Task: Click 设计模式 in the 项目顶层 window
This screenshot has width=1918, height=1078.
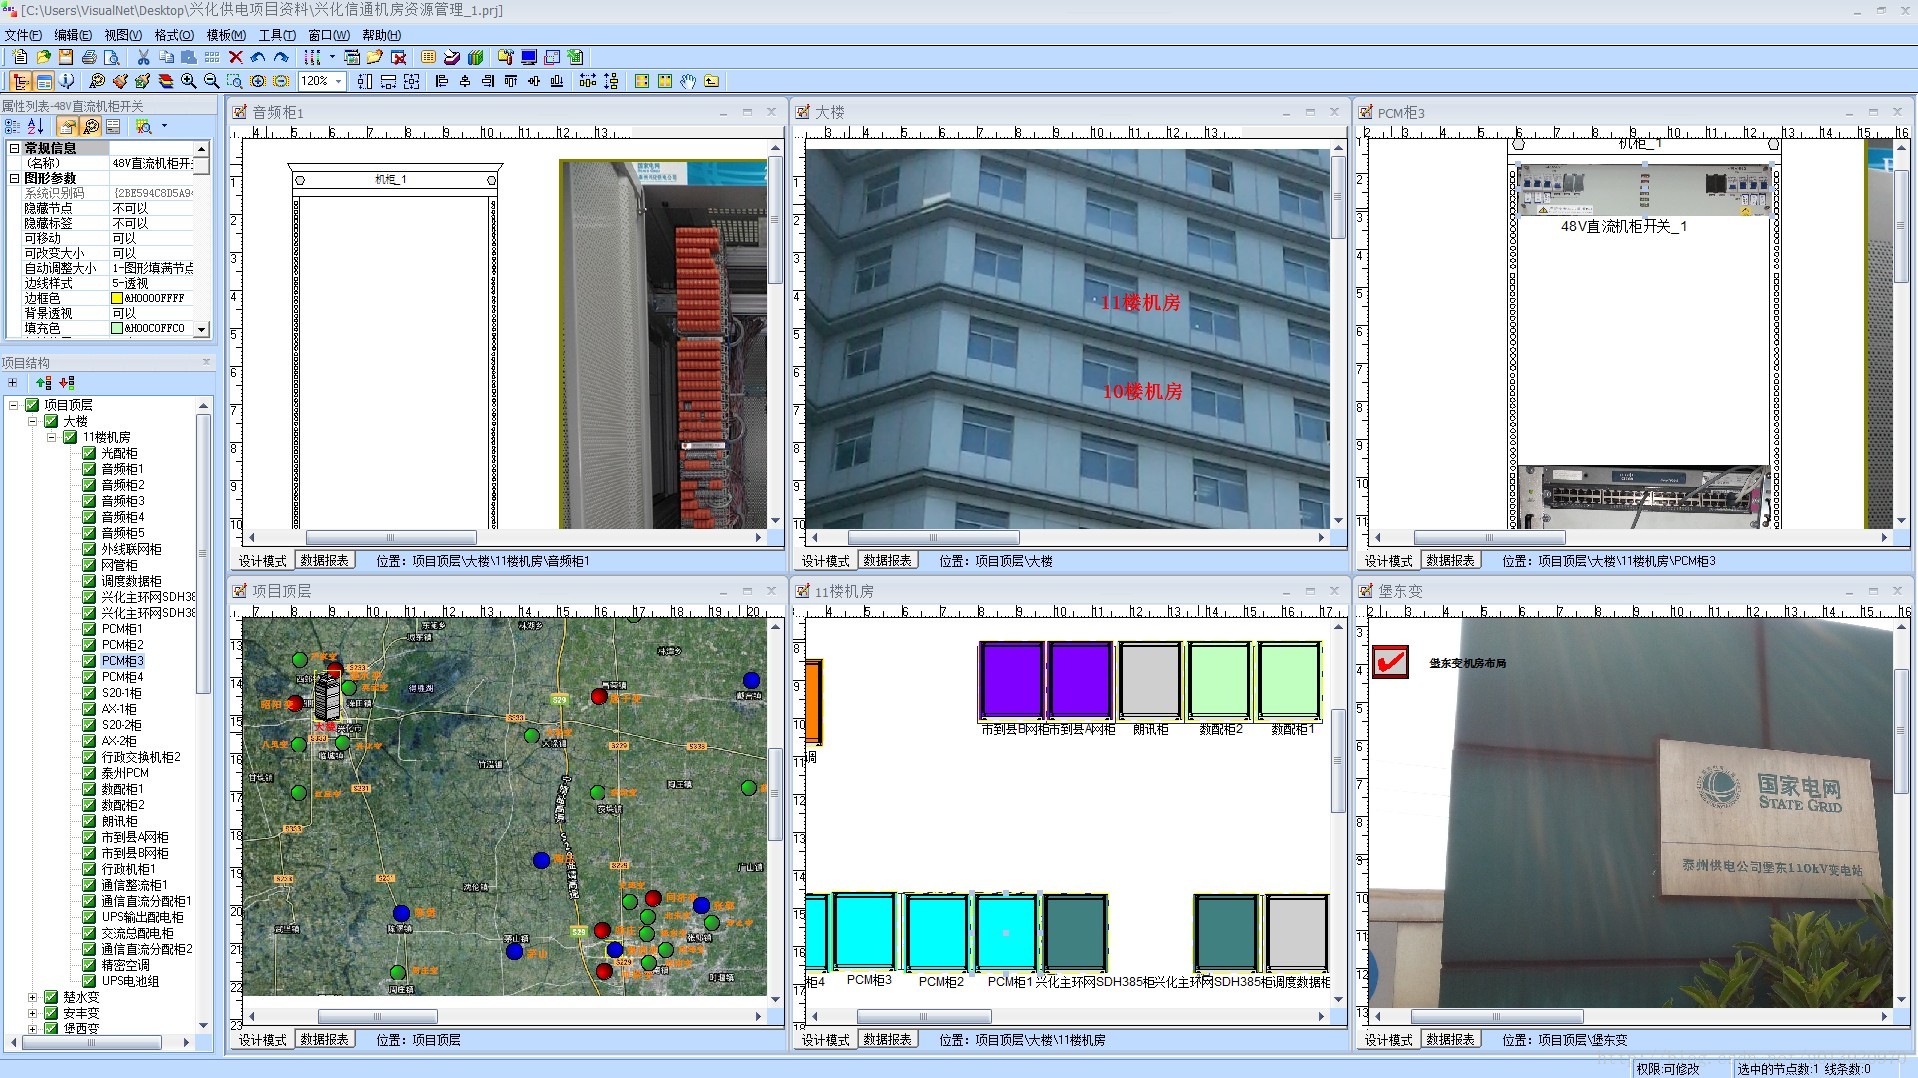Action: [x=262, y=1040]
